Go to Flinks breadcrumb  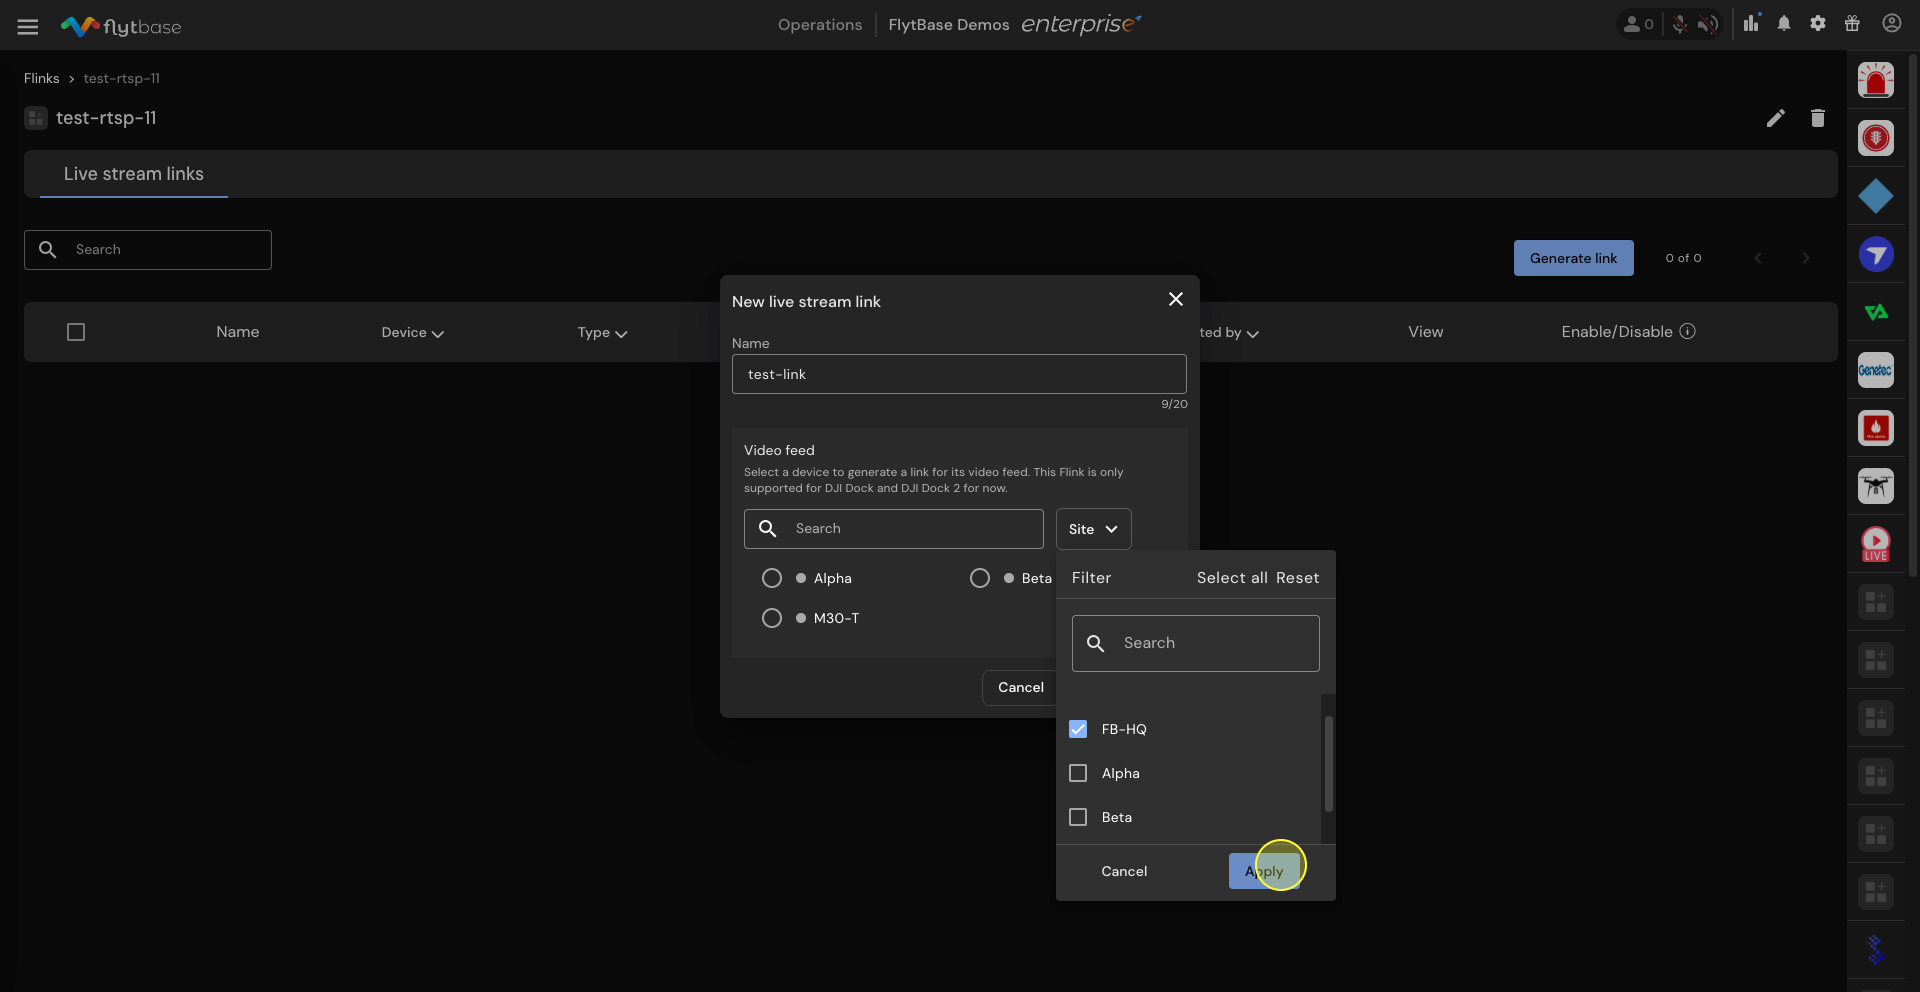[x=42, y=78]
